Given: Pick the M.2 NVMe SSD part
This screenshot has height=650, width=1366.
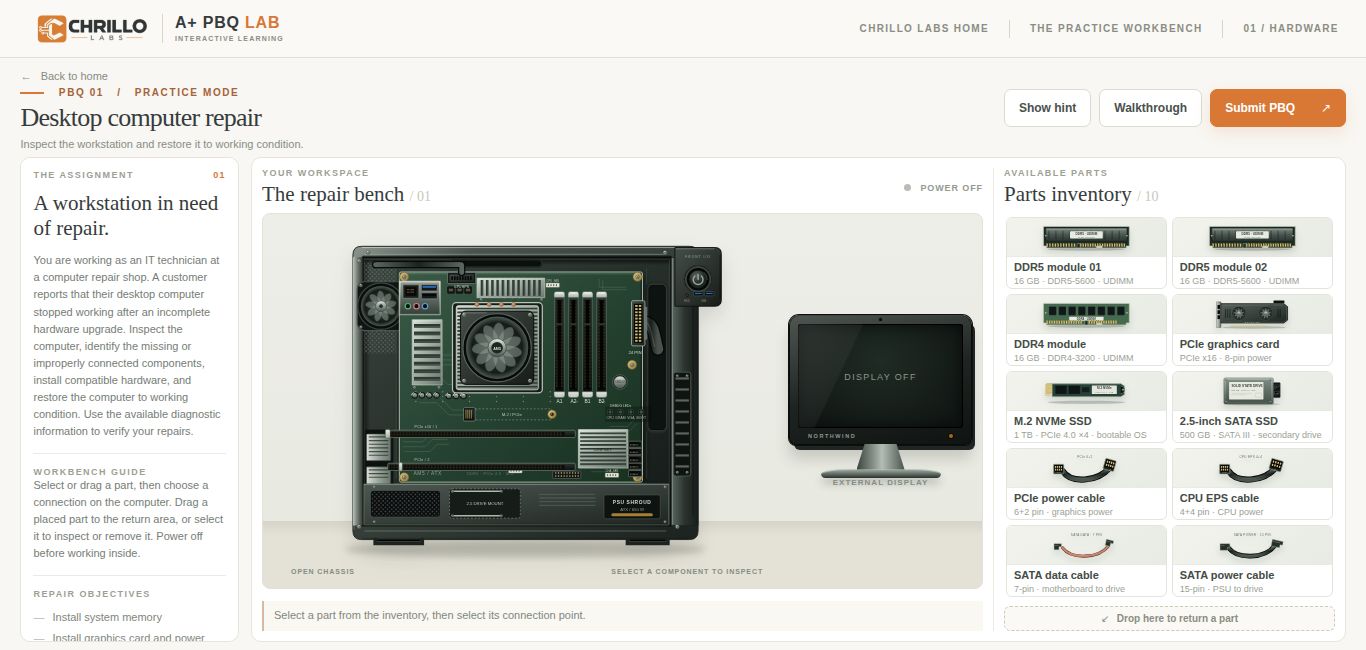Looking at the screenshot, I should pyautogui.click(x=1086, y=407).
